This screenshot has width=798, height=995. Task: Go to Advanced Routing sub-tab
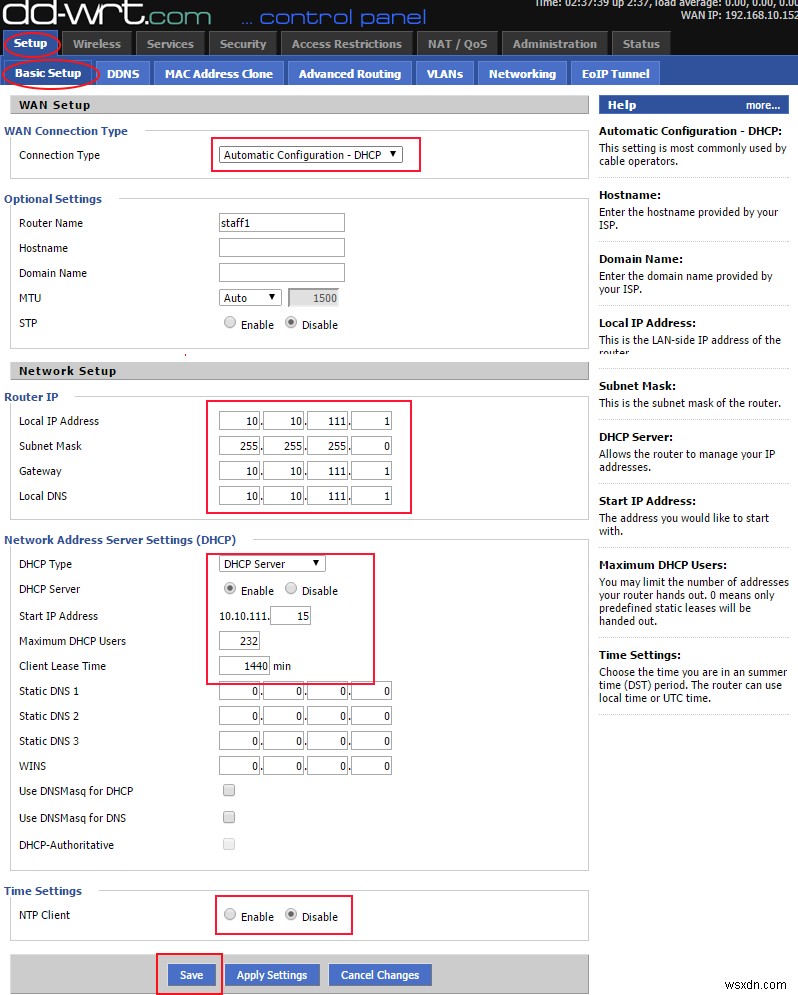point(350,74)
